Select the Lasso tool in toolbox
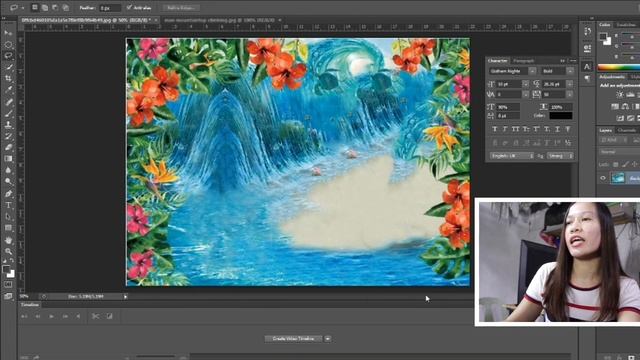 point(8,56)
